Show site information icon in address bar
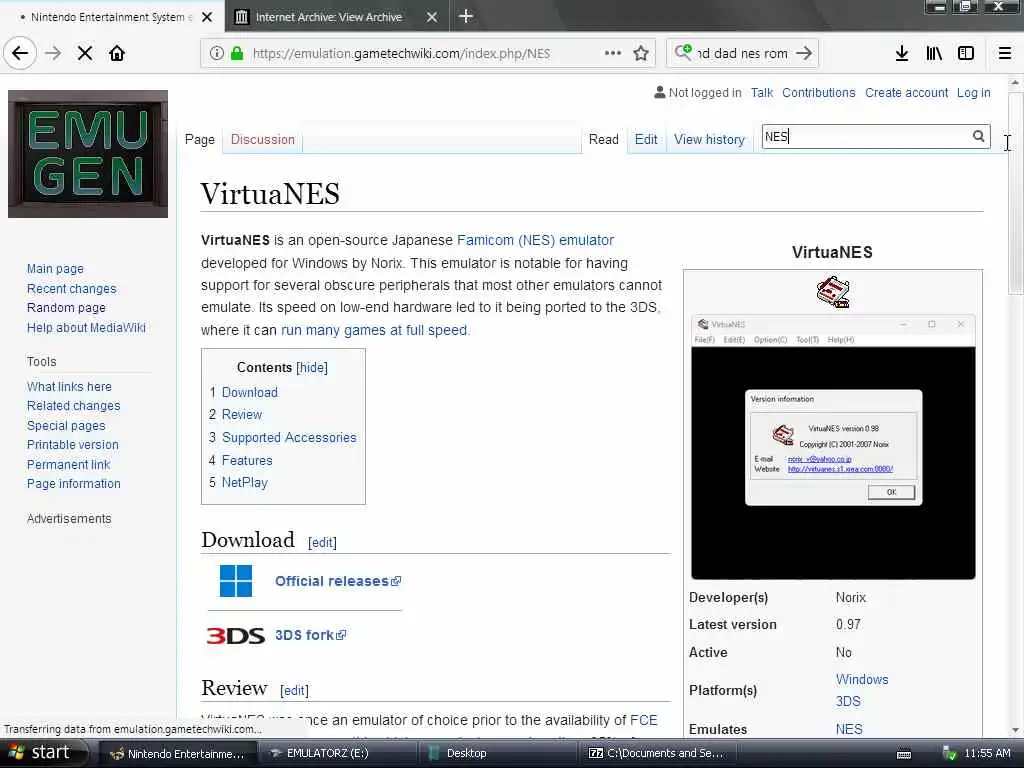Screen dimensions: 1024x768 pos(217,54)
